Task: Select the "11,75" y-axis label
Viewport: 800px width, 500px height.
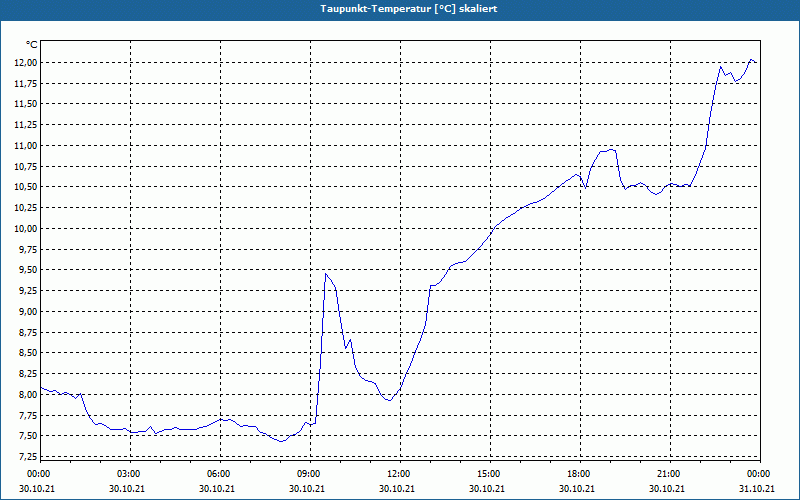Action: coord(27,83)
